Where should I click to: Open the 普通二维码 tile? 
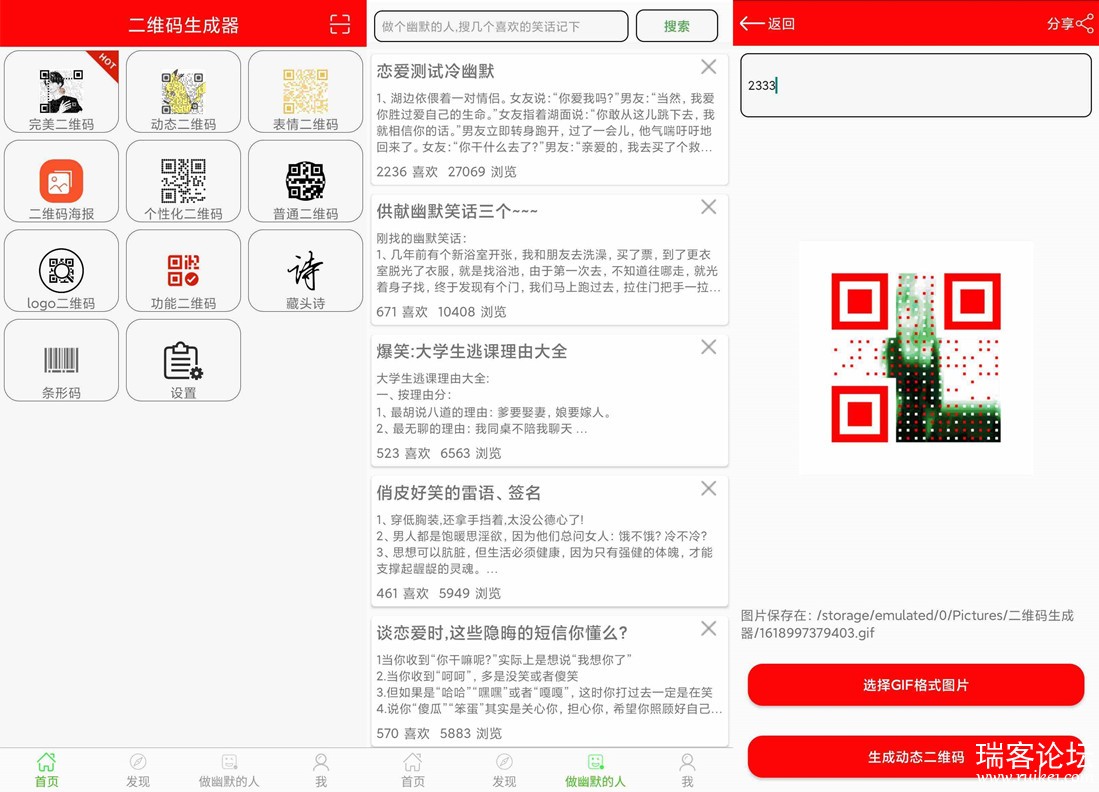306,182
